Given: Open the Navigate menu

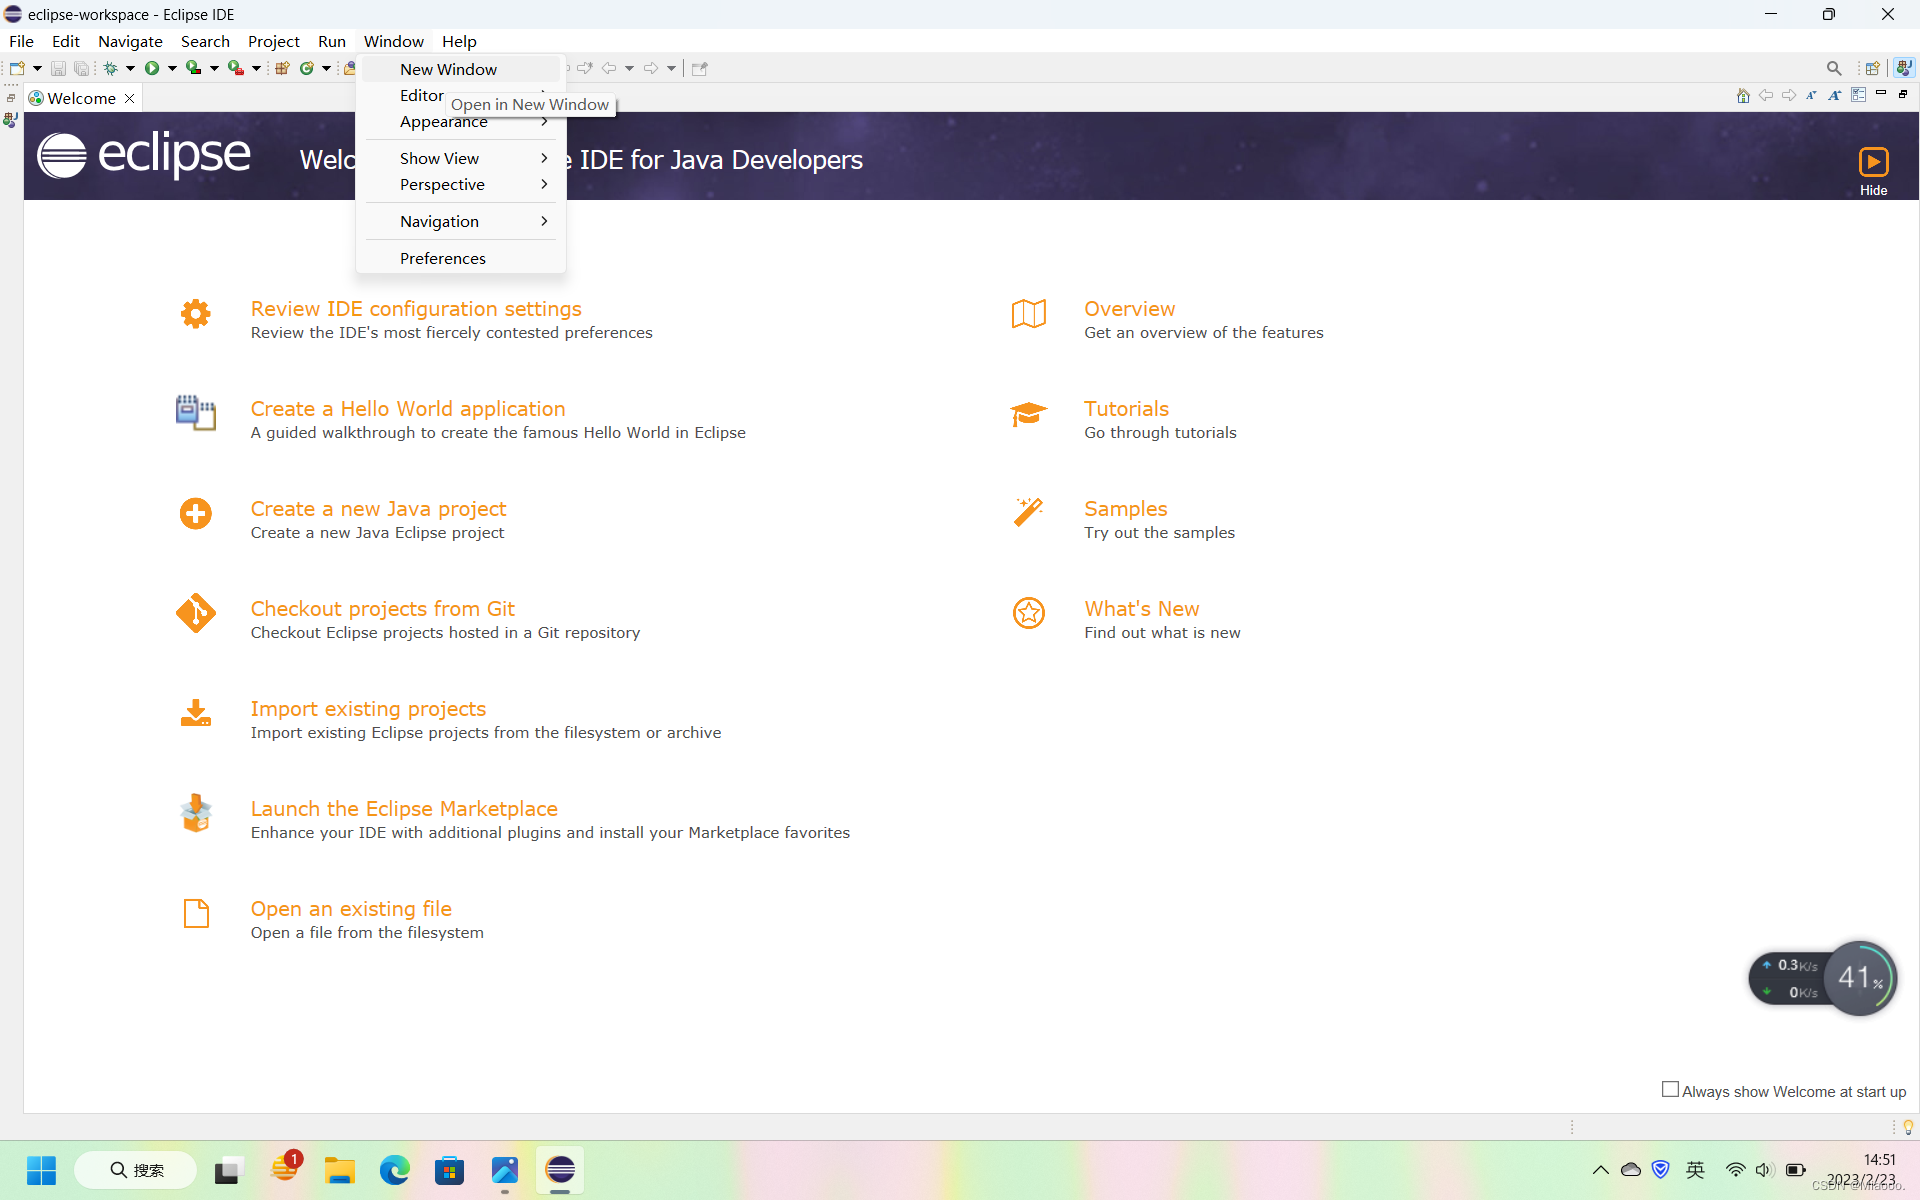Looking at the screenshot, I should pyautogui.click(x=130, y=41).
